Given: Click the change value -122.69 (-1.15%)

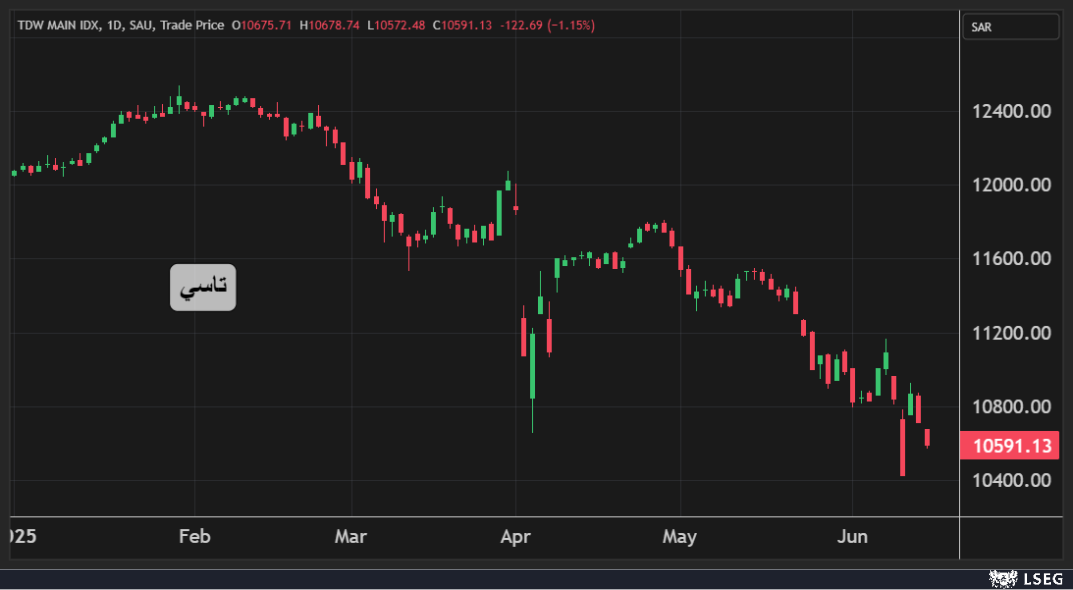Looking at the screenshot, I should [547, 25].
